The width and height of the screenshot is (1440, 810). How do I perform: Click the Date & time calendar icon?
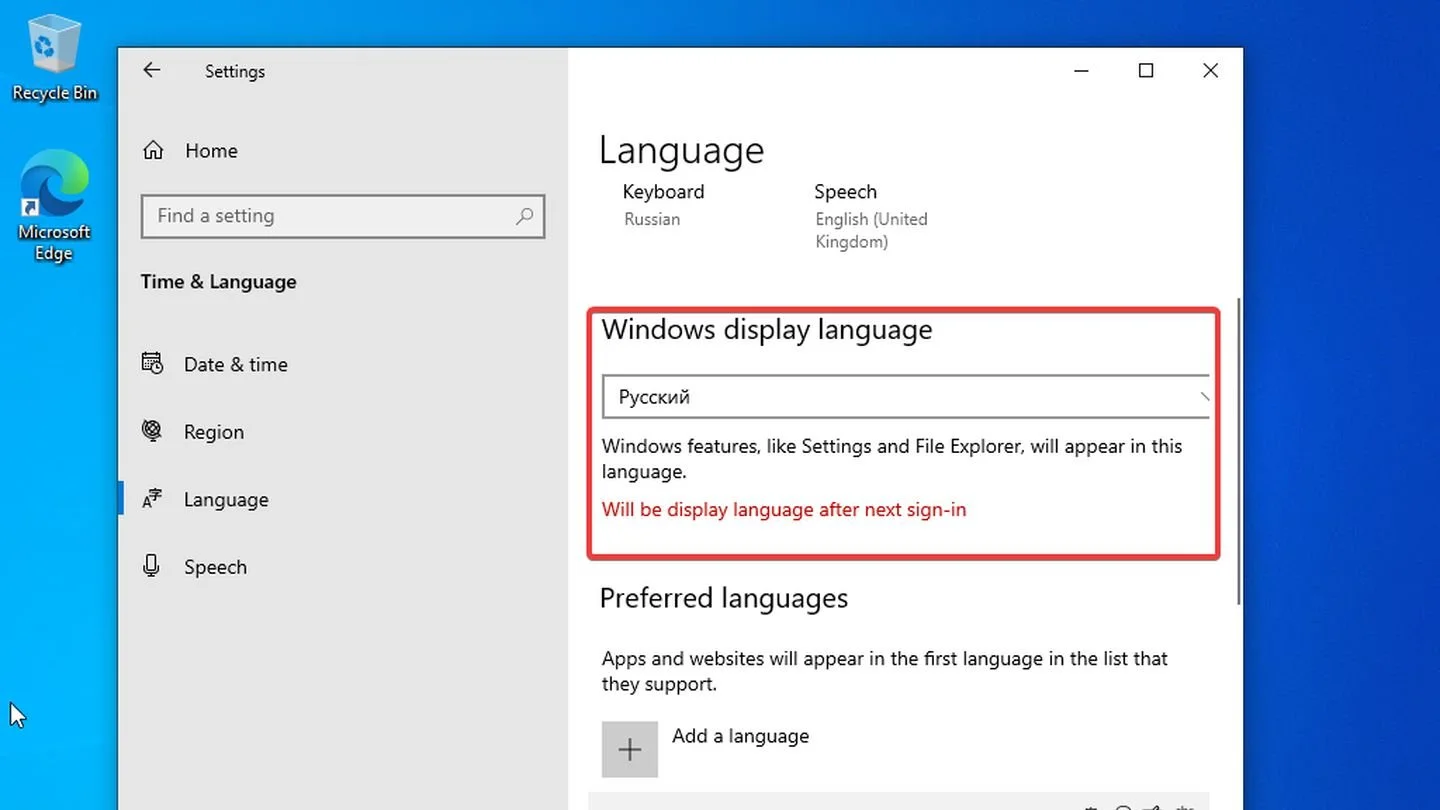coord(152,364)
